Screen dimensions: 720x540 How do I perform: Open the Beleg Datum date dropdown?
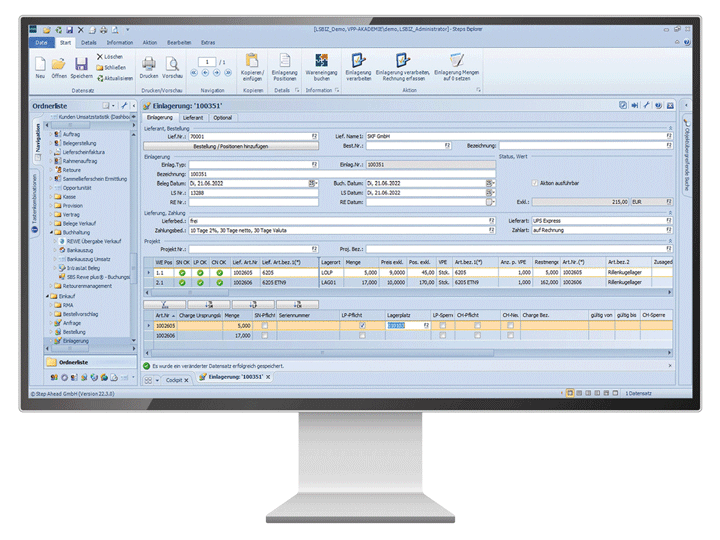tap(314, 182)
